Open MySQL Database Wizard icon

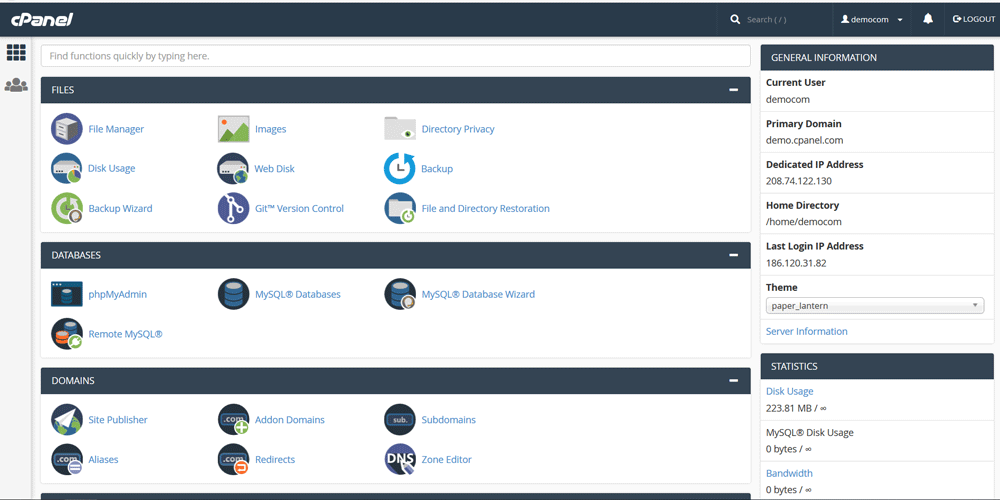(400, 294)
